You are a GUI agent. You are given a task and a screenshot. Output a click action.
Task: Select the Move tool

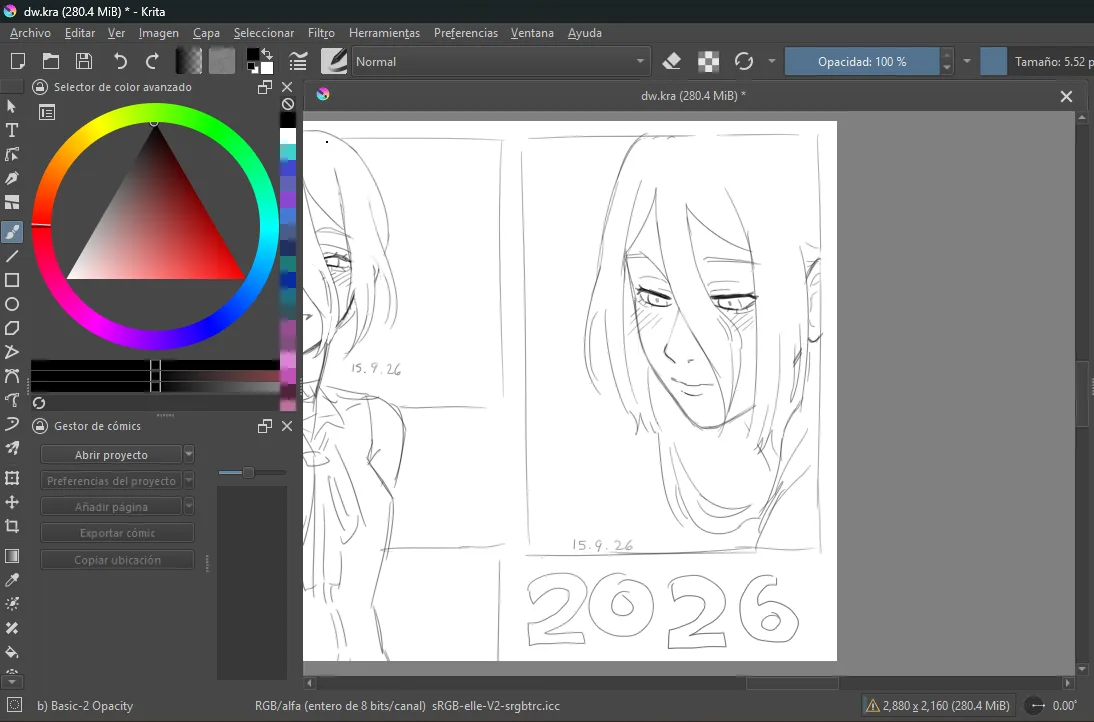coord(12,502)
